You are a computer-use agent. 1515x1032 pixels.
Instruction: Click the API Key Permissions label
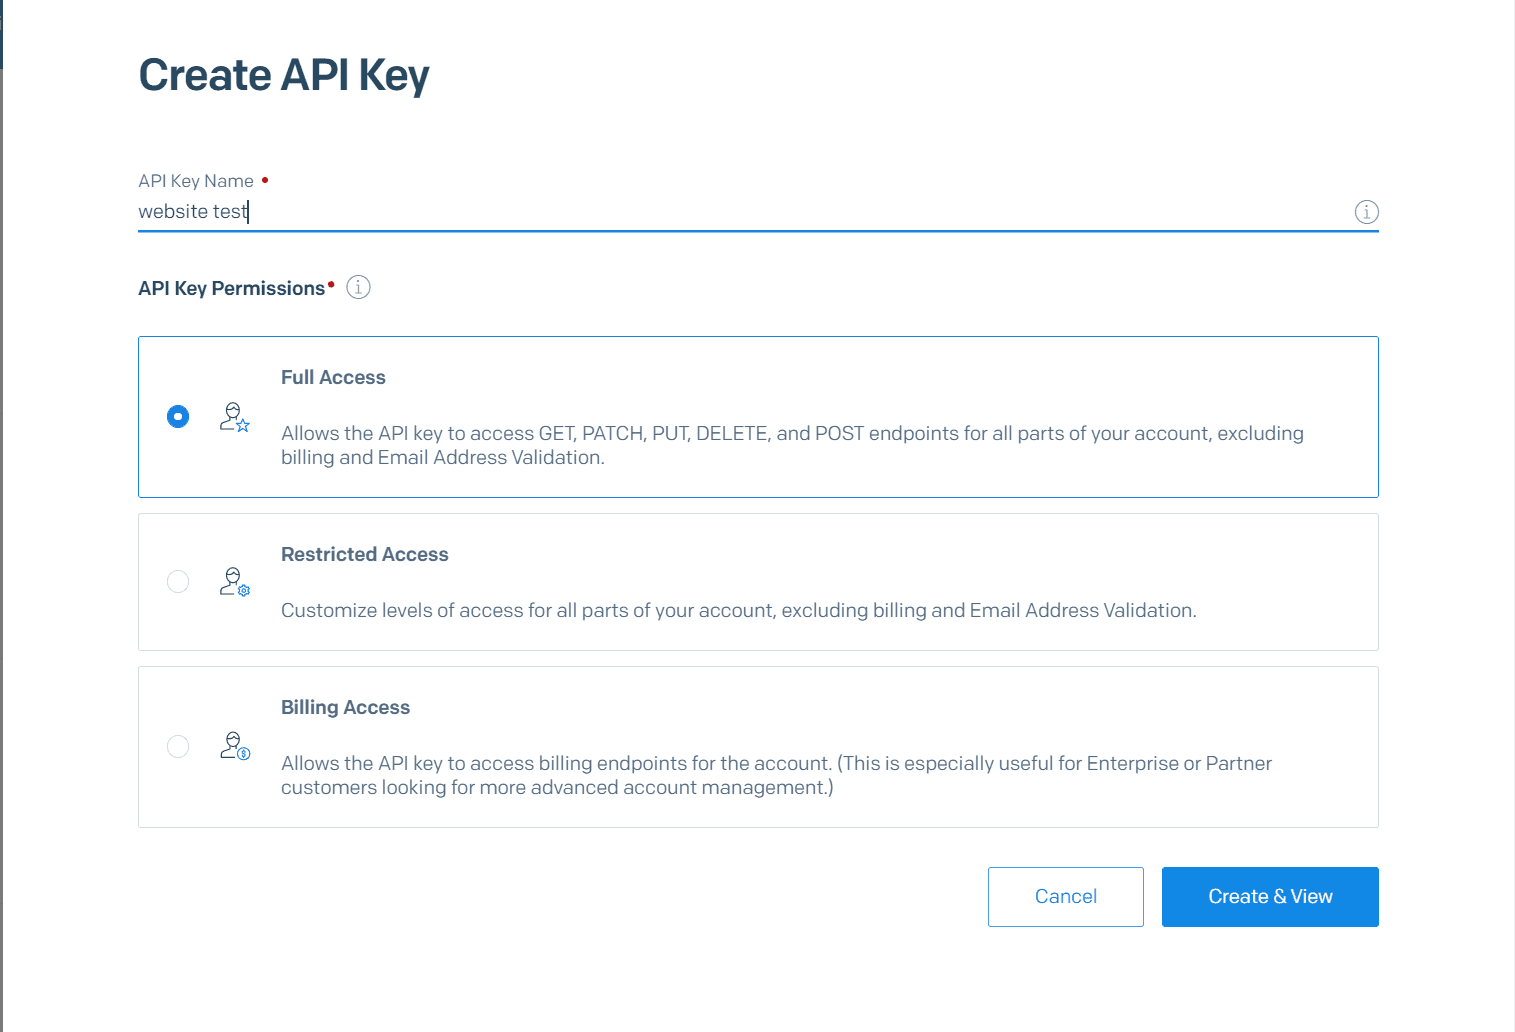pyautogui.click(x=232, y=288)
